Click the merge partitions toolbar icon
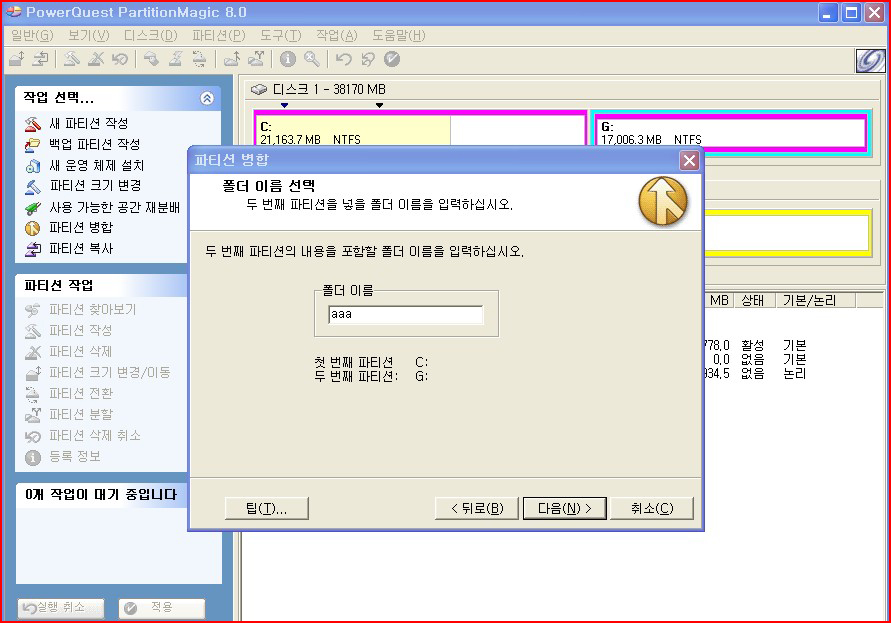891x623 pixels. click(x=231, y=59)
